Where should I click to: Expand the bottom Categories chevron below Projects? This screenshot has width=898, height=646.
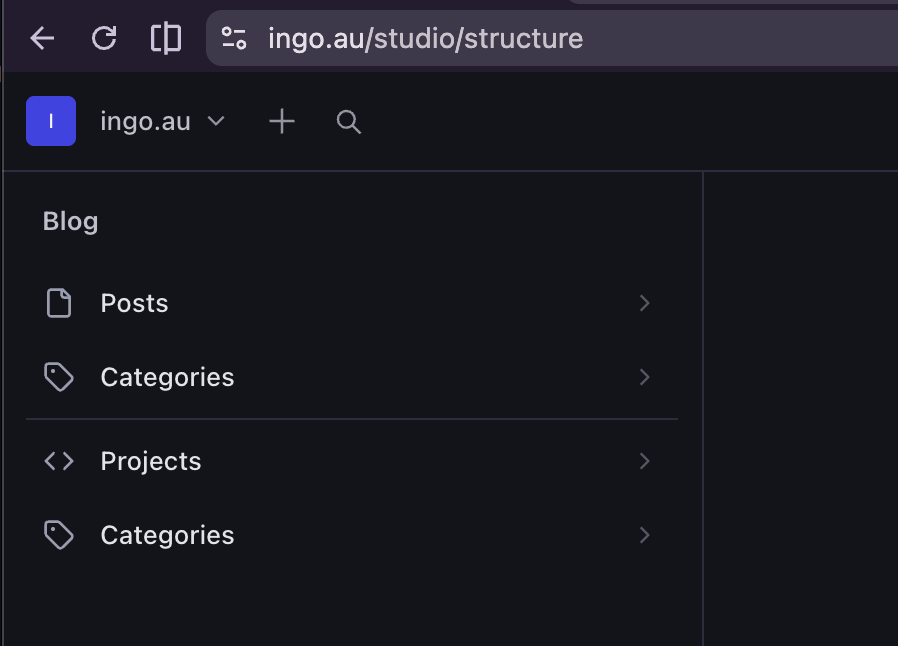click(645, 535)
